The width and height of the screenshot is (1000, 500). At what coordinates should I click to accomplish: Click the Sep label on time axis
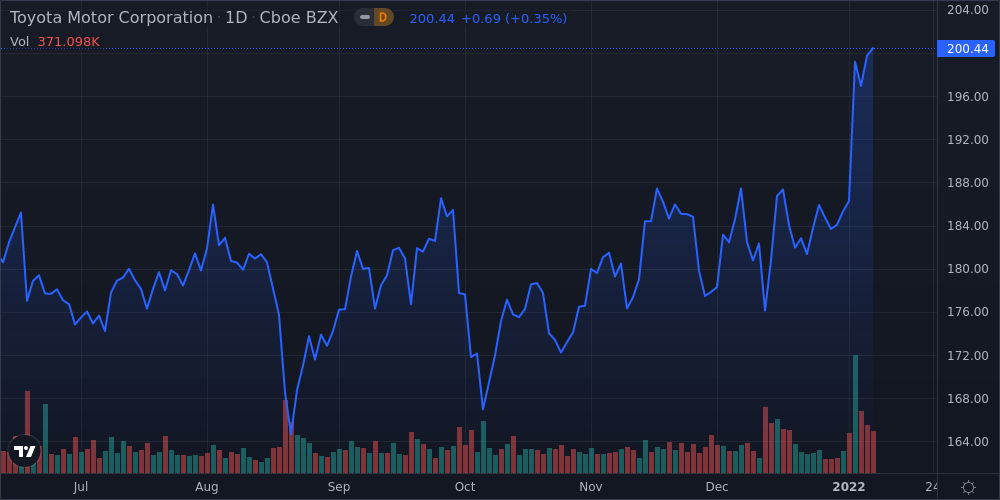pyautogui.click(x=339, y=487)
